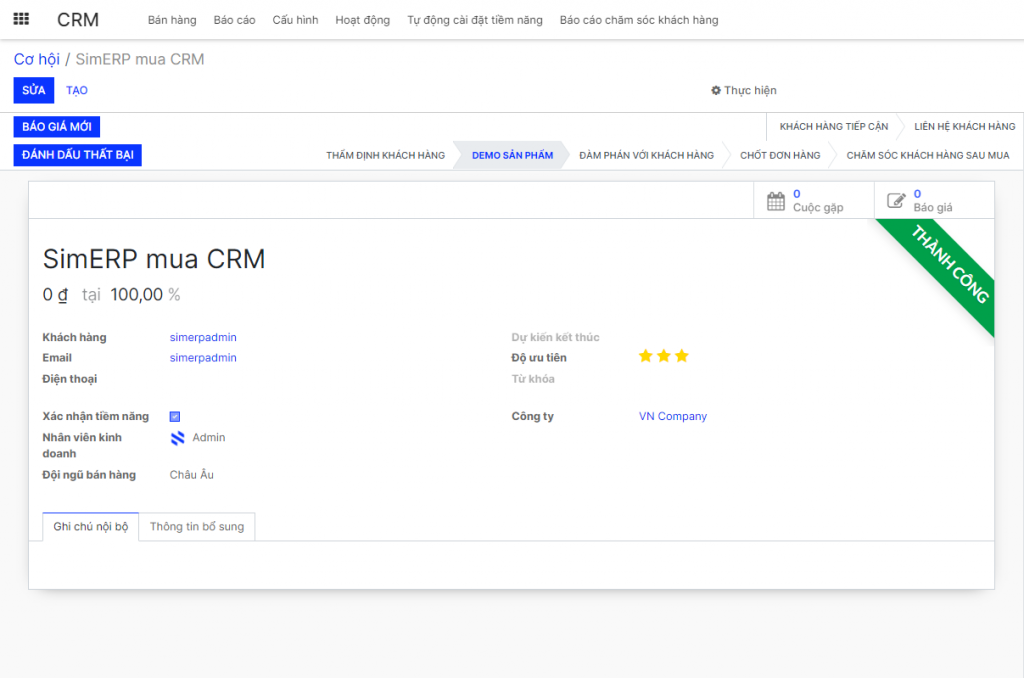Select stage CHỐT ĐƠN HÀNG
1024x678 pixels.
pyautogui.click(x=780, y=155)
